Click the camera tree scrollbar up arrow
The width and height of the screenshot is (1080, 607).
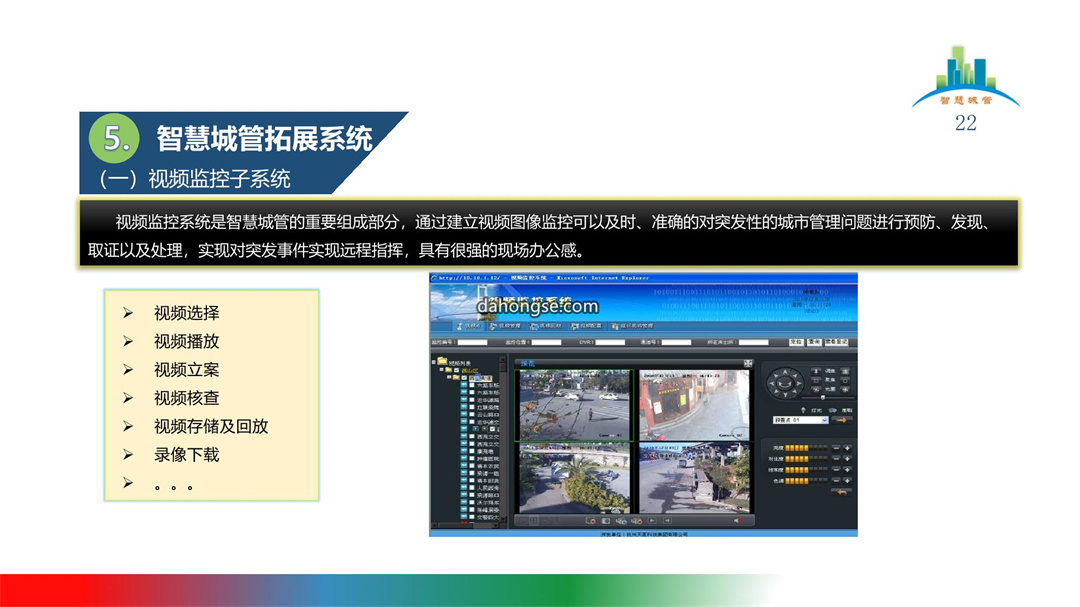click(x=503, y=360)
